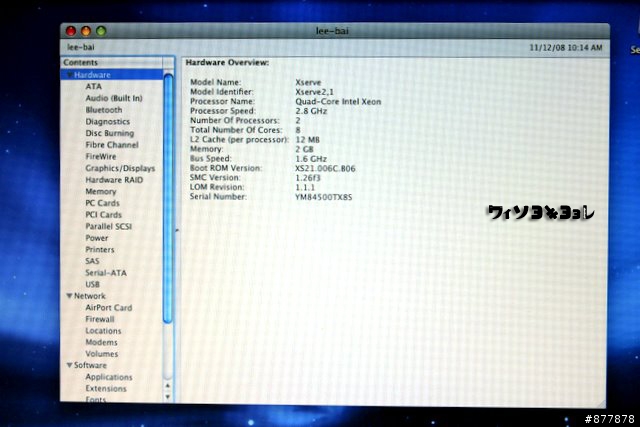Open Applications under Software

(109, 377)
